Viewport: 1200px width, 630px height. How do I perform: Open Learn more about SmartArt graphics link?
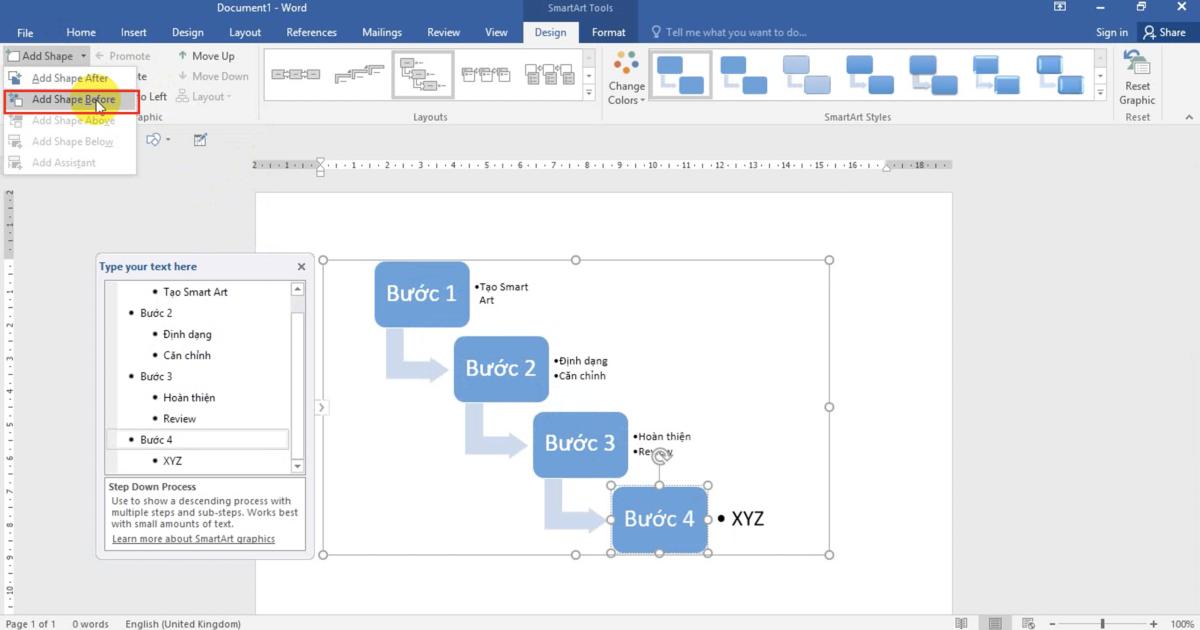[x=193, y=539]
